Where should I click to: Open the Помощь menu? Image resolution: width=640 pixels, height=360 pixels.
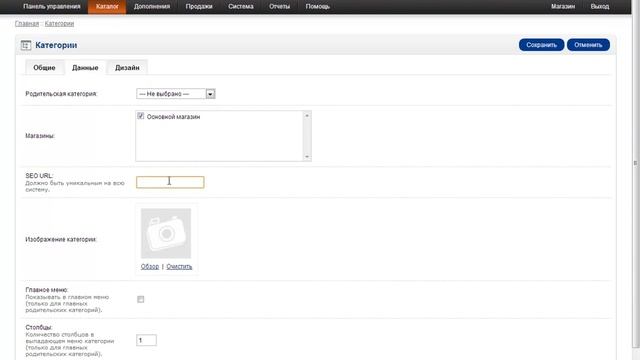318,7
